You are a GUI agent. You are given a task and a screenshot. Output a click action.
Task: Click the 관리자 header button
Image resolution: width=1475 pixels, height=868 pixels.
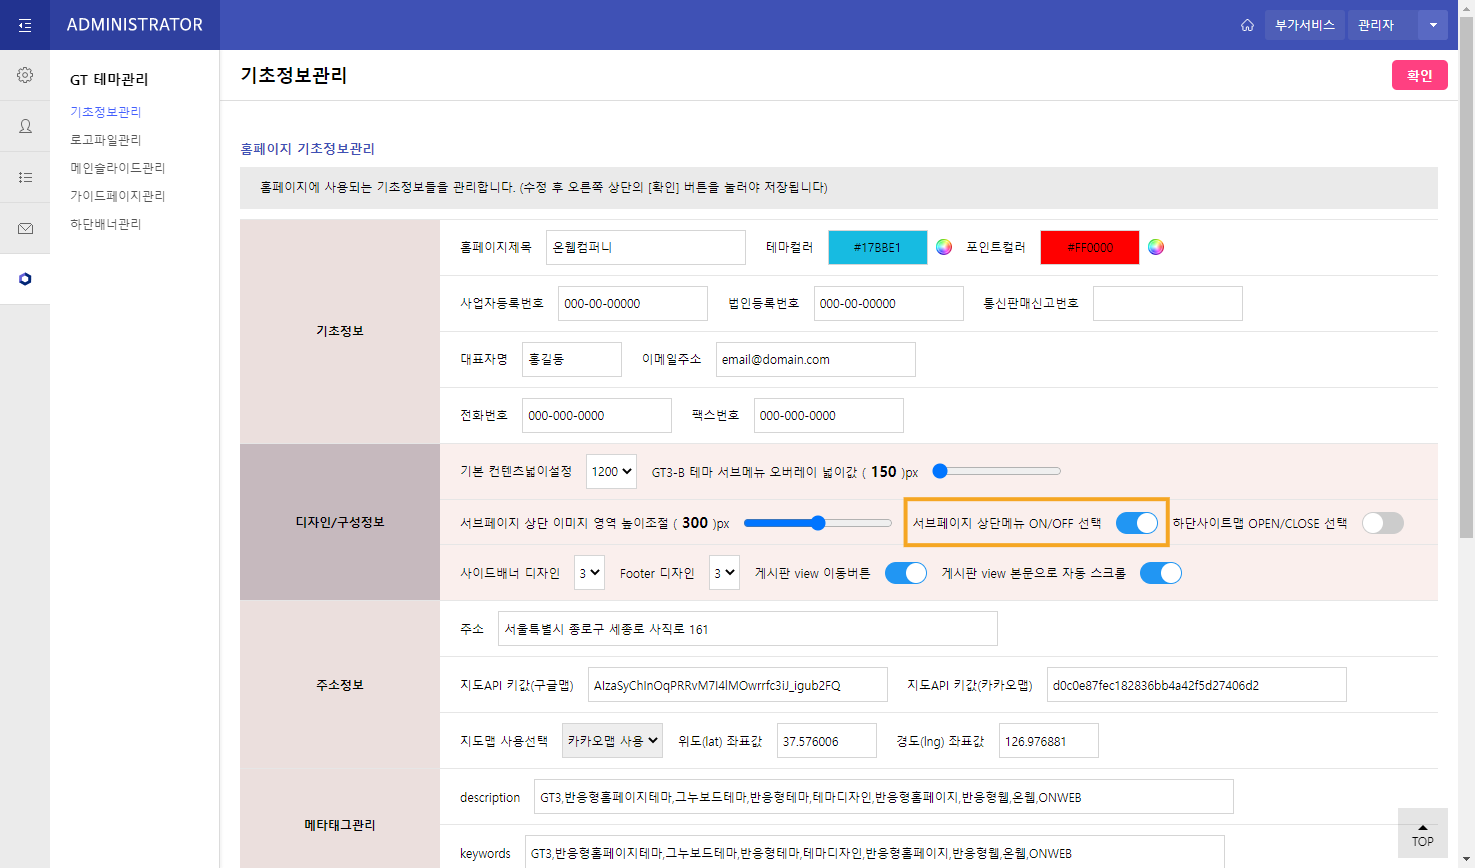coord(1383,25)
